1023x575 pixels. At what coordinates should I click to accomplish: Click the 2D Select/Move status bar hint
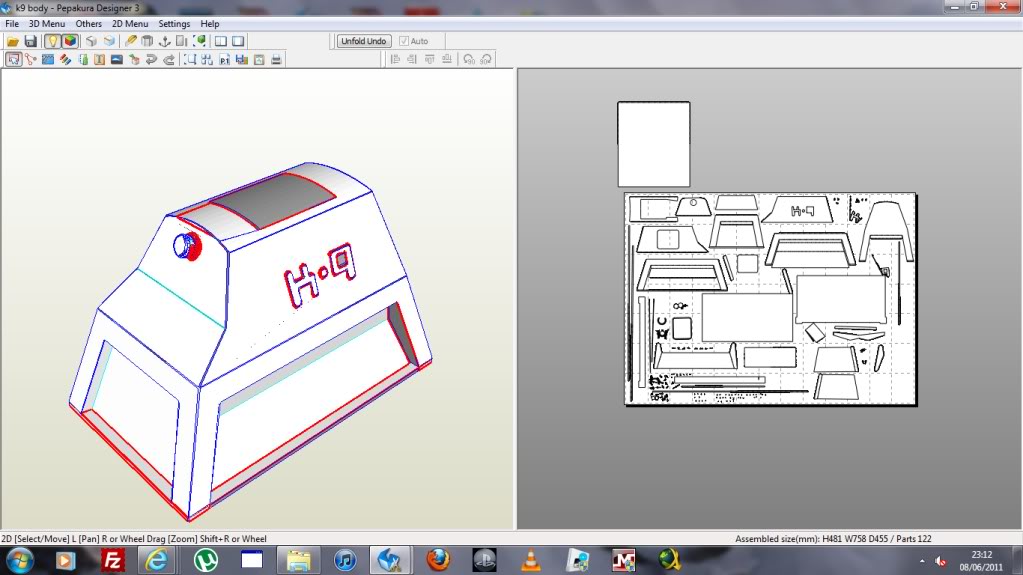point(134,539)
